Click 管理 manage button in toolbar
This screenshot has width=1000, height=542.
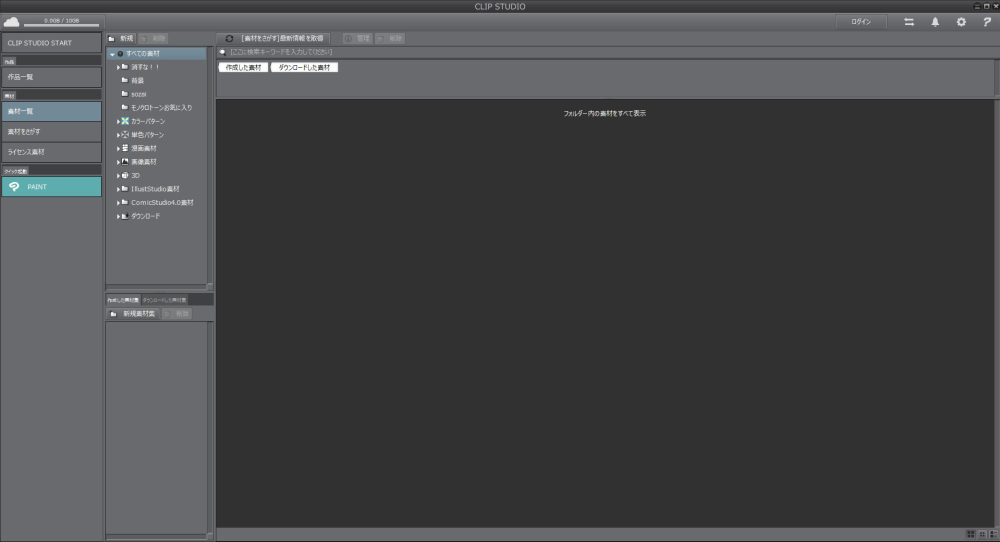357,38
